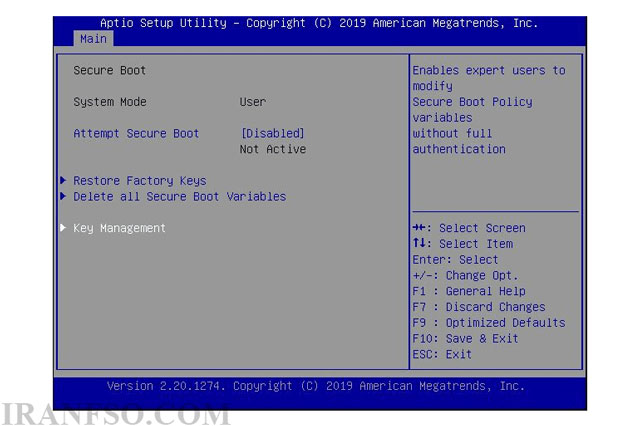Click the Secure Boot heading

pyautogui.click(x=109, y=70)
